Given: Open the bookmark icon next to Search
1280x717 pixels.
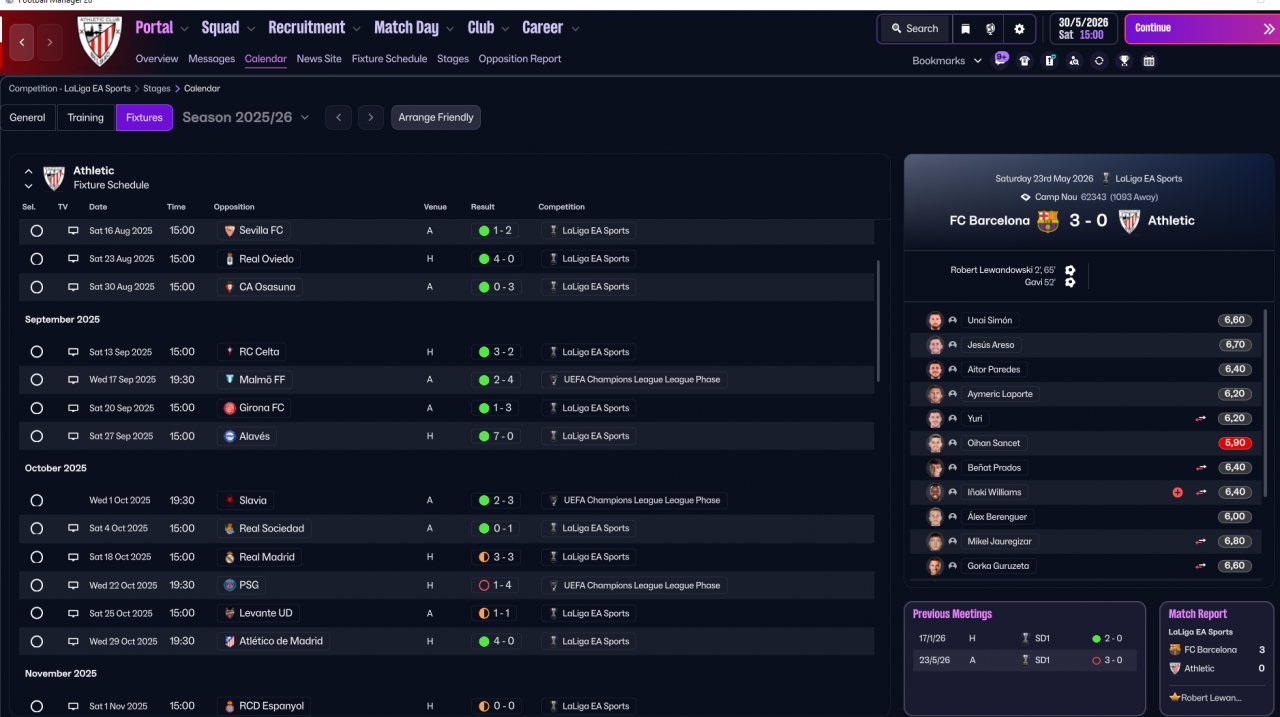Looking at the screenshot, I should pyautogui.click(x=965, y=29).
